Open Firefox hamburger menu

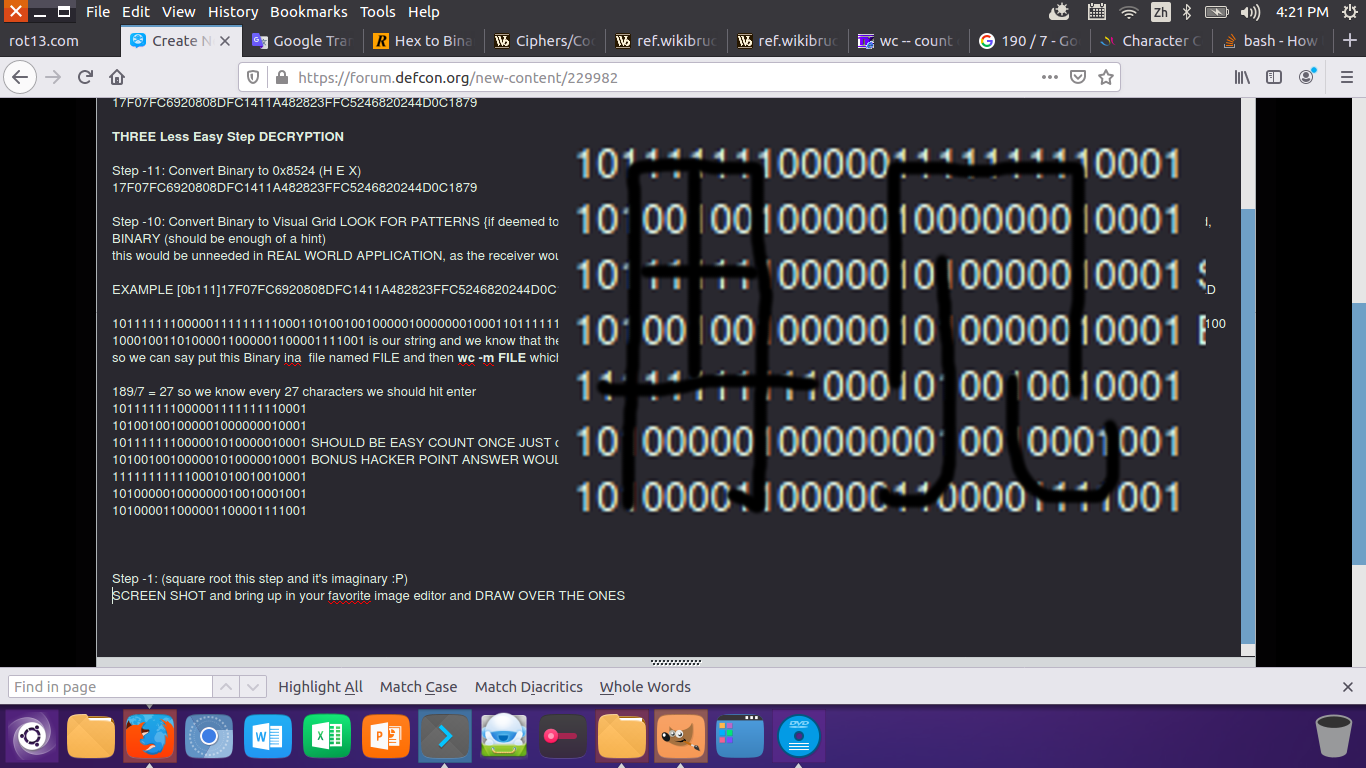click(1346, 77)
